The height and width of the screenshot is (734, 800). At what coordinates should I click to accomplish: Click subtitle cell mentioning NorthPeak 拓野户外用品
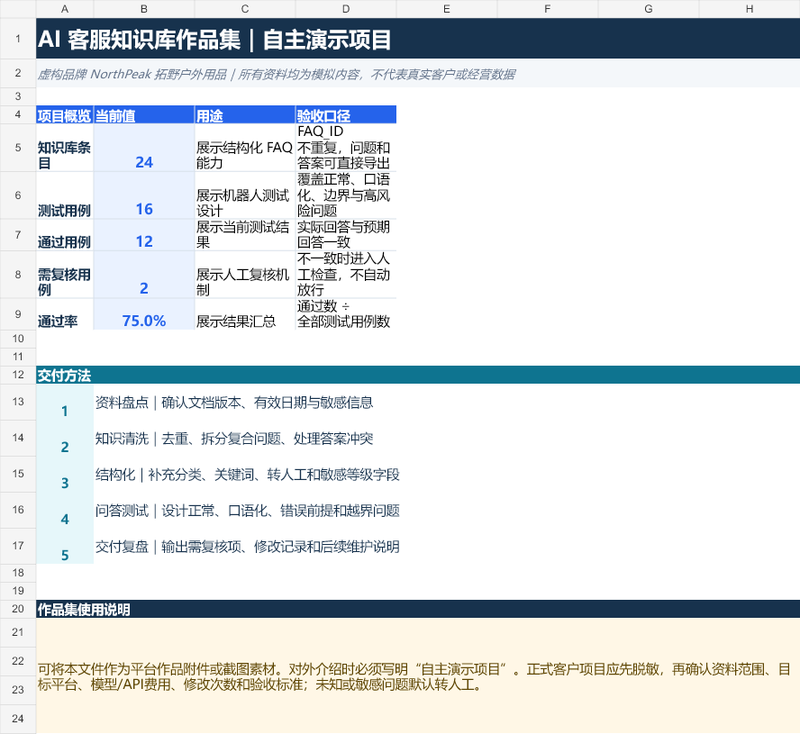(x=418, y=73)
